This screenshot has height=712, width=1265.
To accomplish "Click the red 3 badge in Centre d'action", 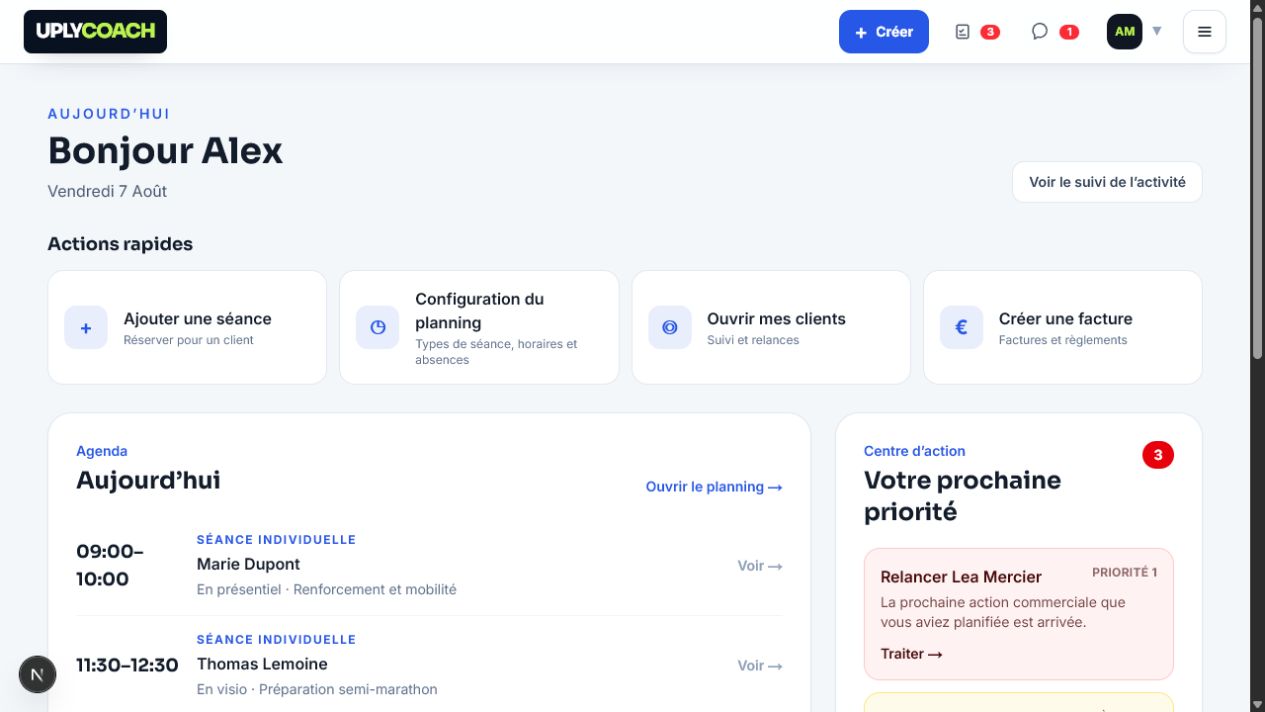I will pyautogui.click(x=1158, y=455).
